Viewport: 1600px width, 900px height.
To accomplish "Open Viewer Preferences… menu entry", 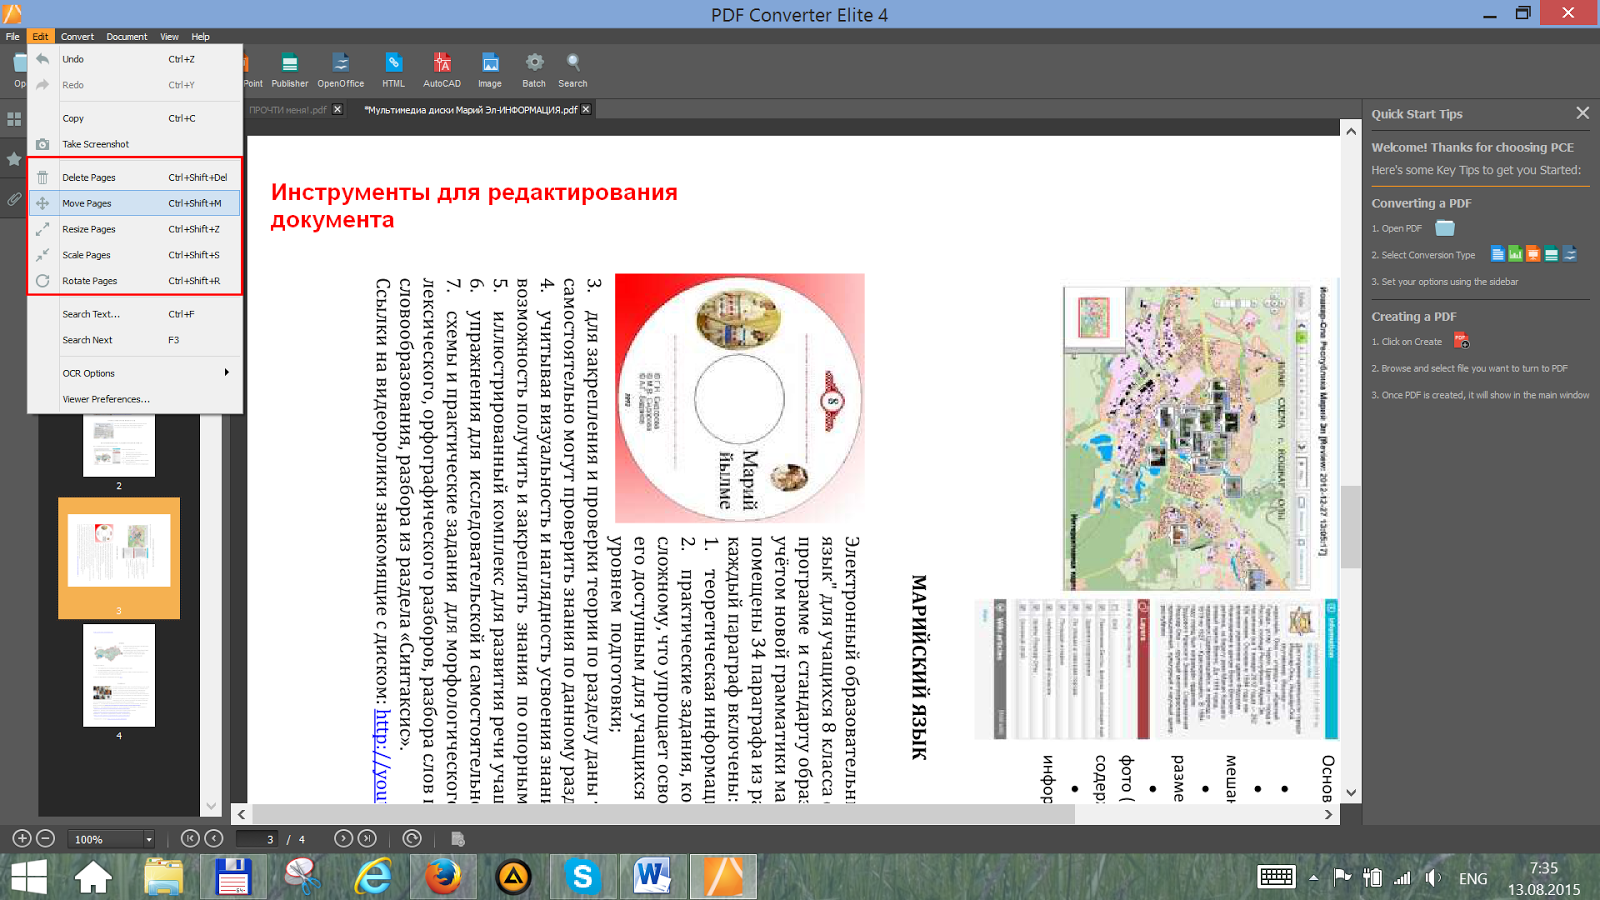I will click(x=135, y=399).
